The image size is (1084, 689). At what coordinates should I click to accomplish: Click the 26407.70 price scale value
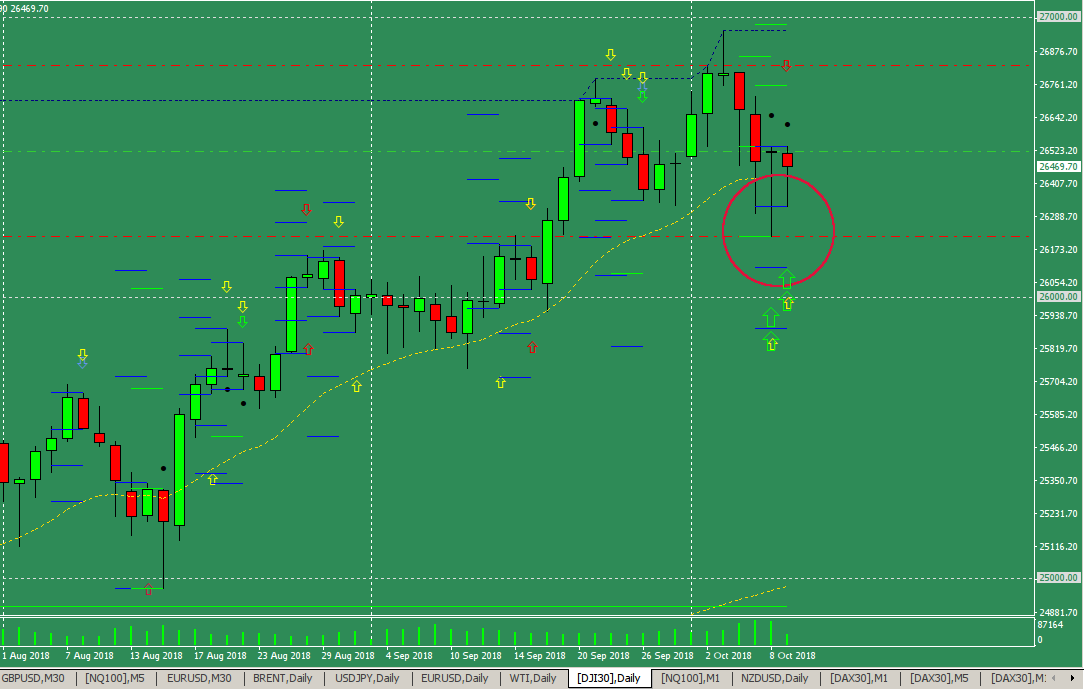coord(1058,184)
